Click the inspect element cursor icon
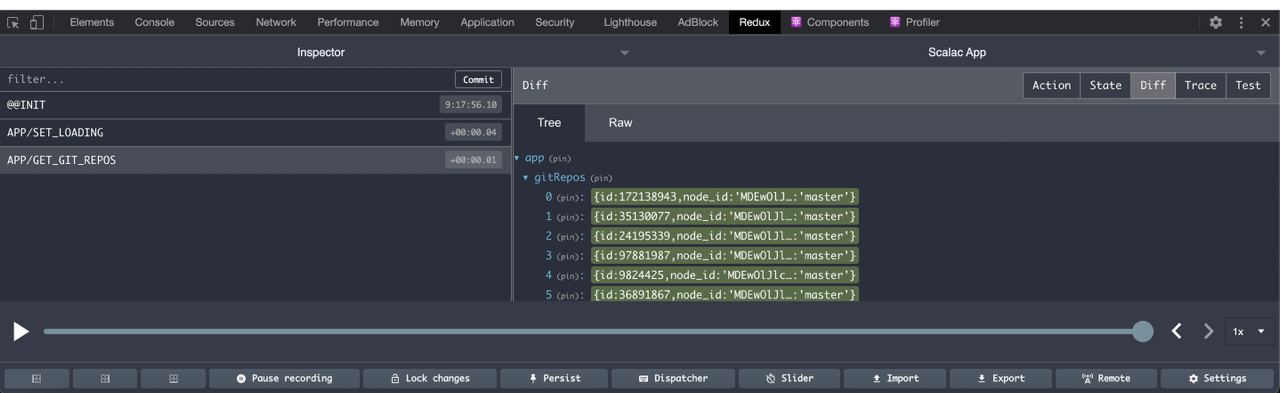The width and height of the screenshot is (1280, 393). point(14,22)
